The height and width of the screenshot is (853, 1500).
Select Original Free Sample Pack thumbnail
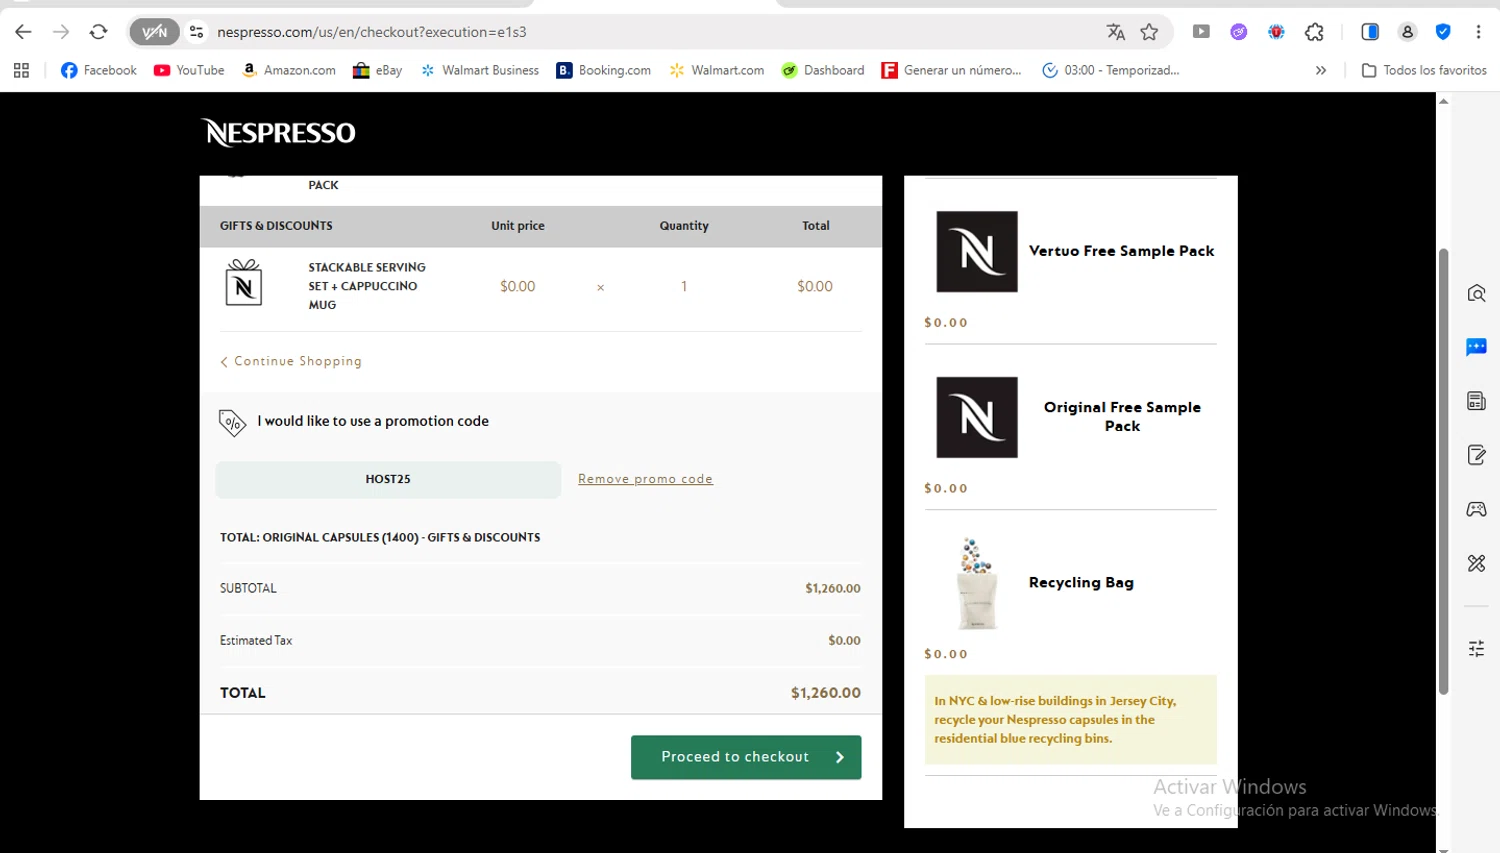(x=977, y=417)
